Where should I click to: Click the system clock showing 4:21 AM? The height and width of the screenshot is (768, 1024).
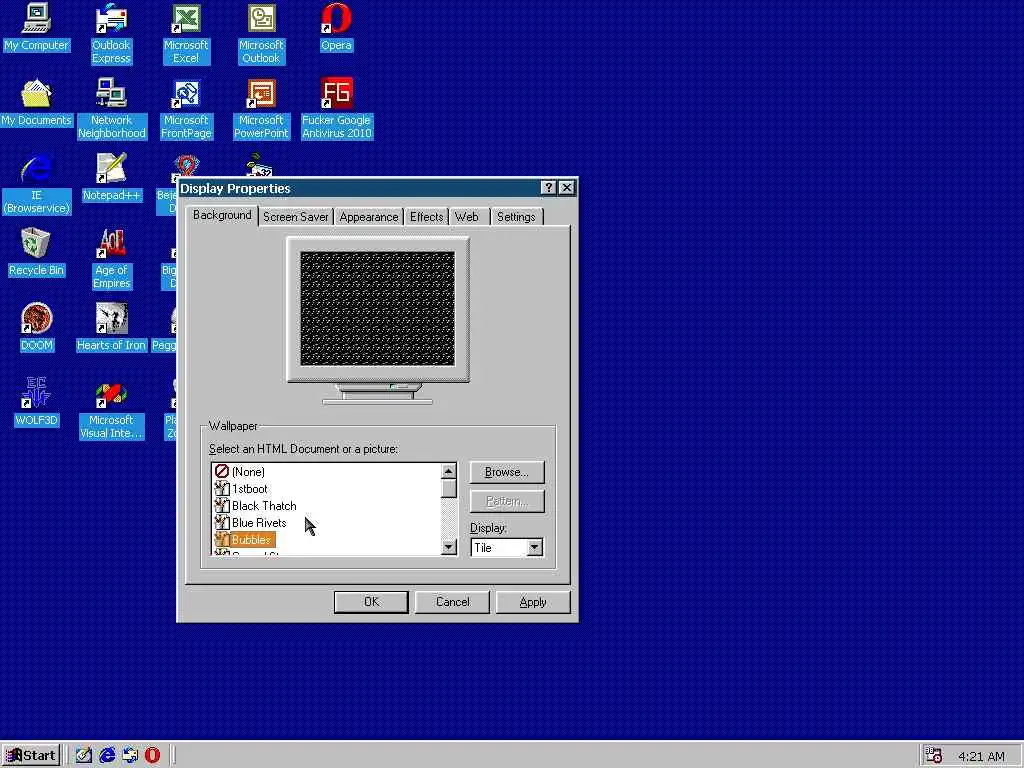pos(981,756)
